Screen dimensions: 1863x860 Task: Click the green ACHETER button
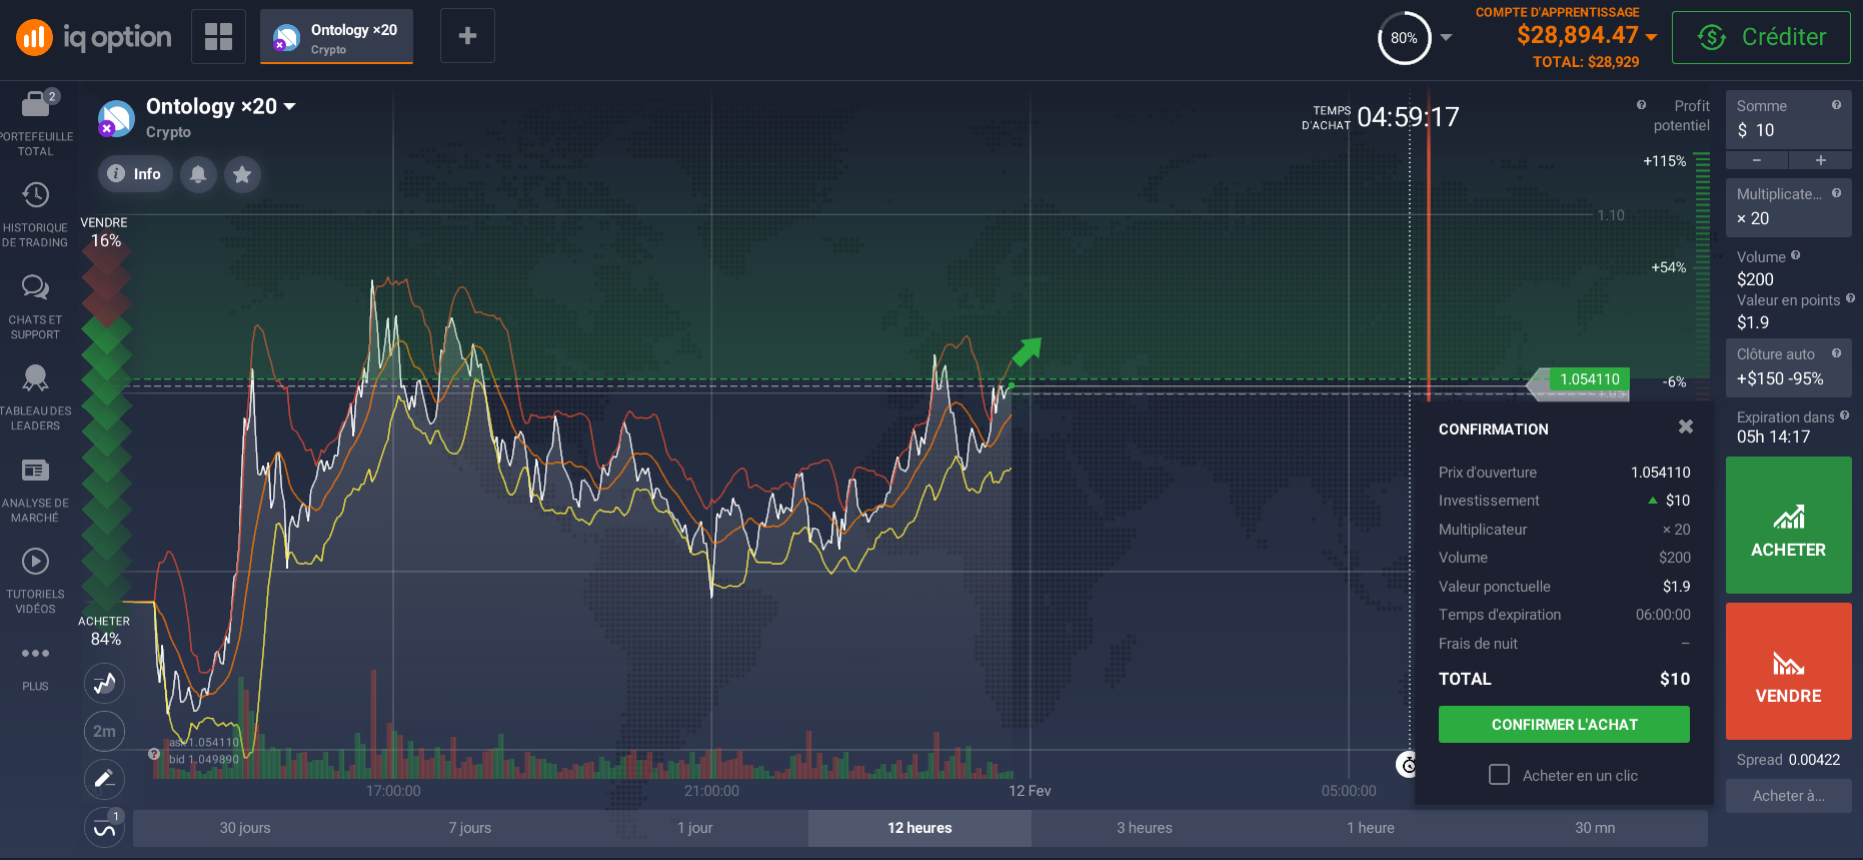click(x=1788, y=525)
